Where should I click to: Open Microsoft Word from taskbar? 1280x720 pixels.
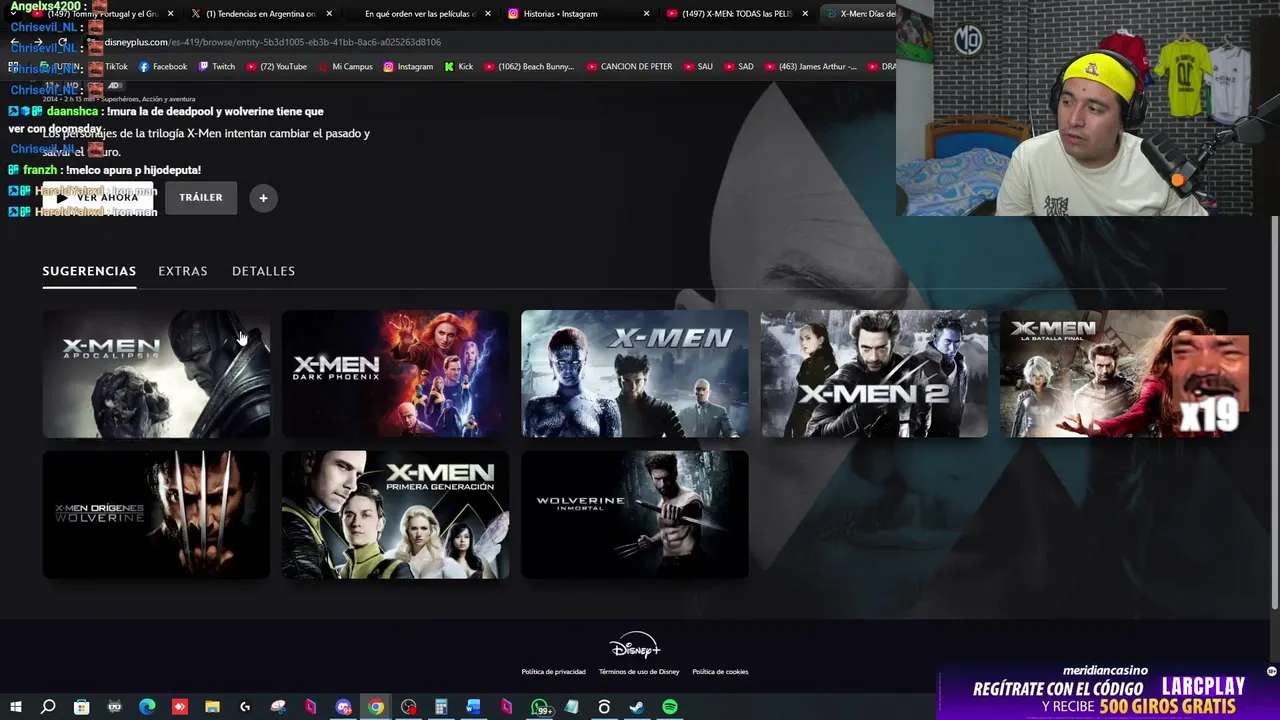click(474, 707)
